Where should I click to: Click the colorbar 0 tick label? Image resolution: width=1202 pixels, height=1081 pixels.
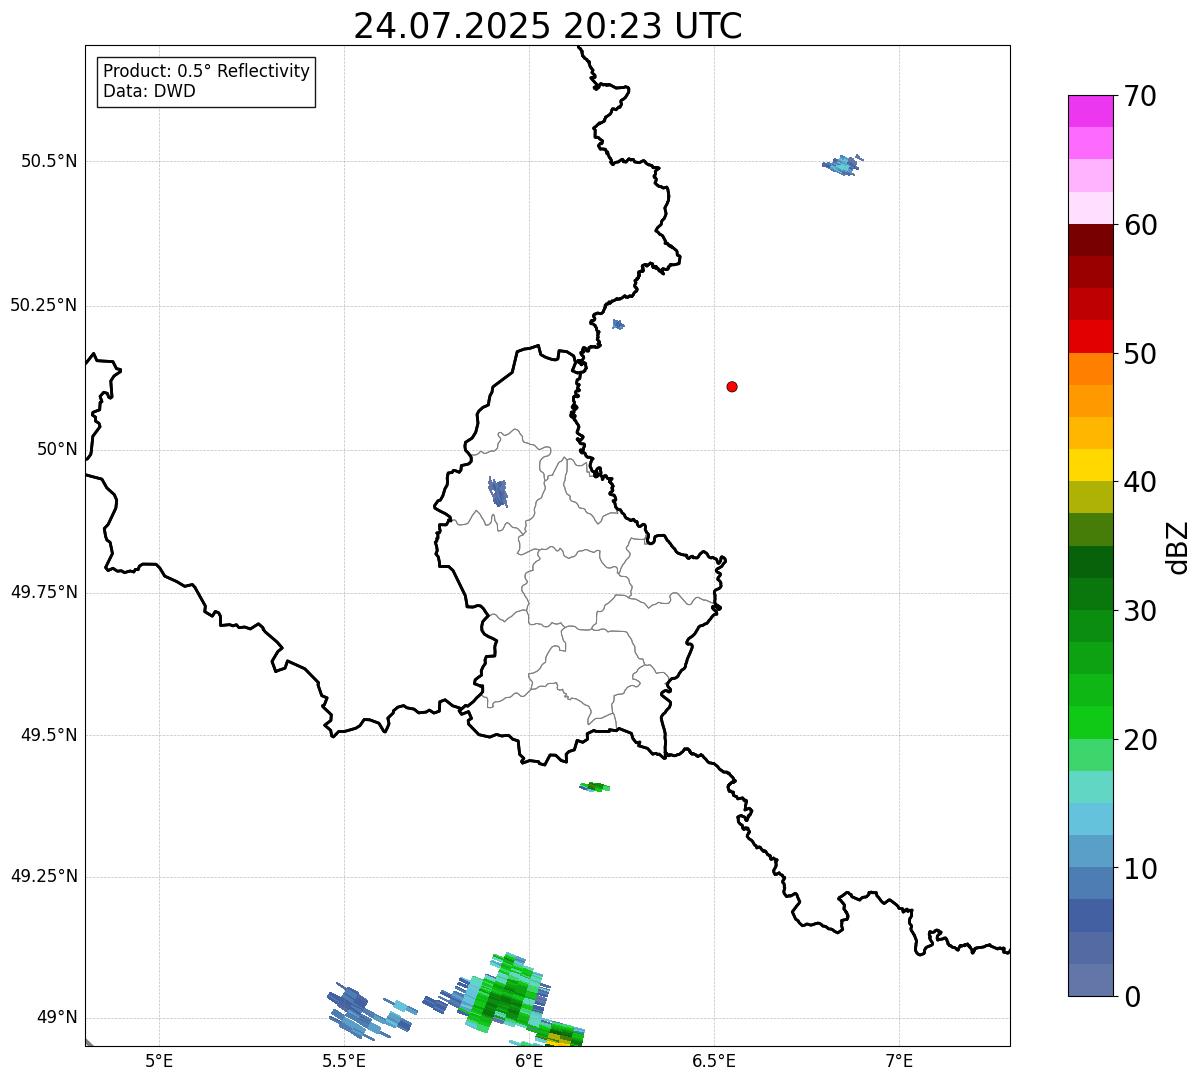[1133, 997]
